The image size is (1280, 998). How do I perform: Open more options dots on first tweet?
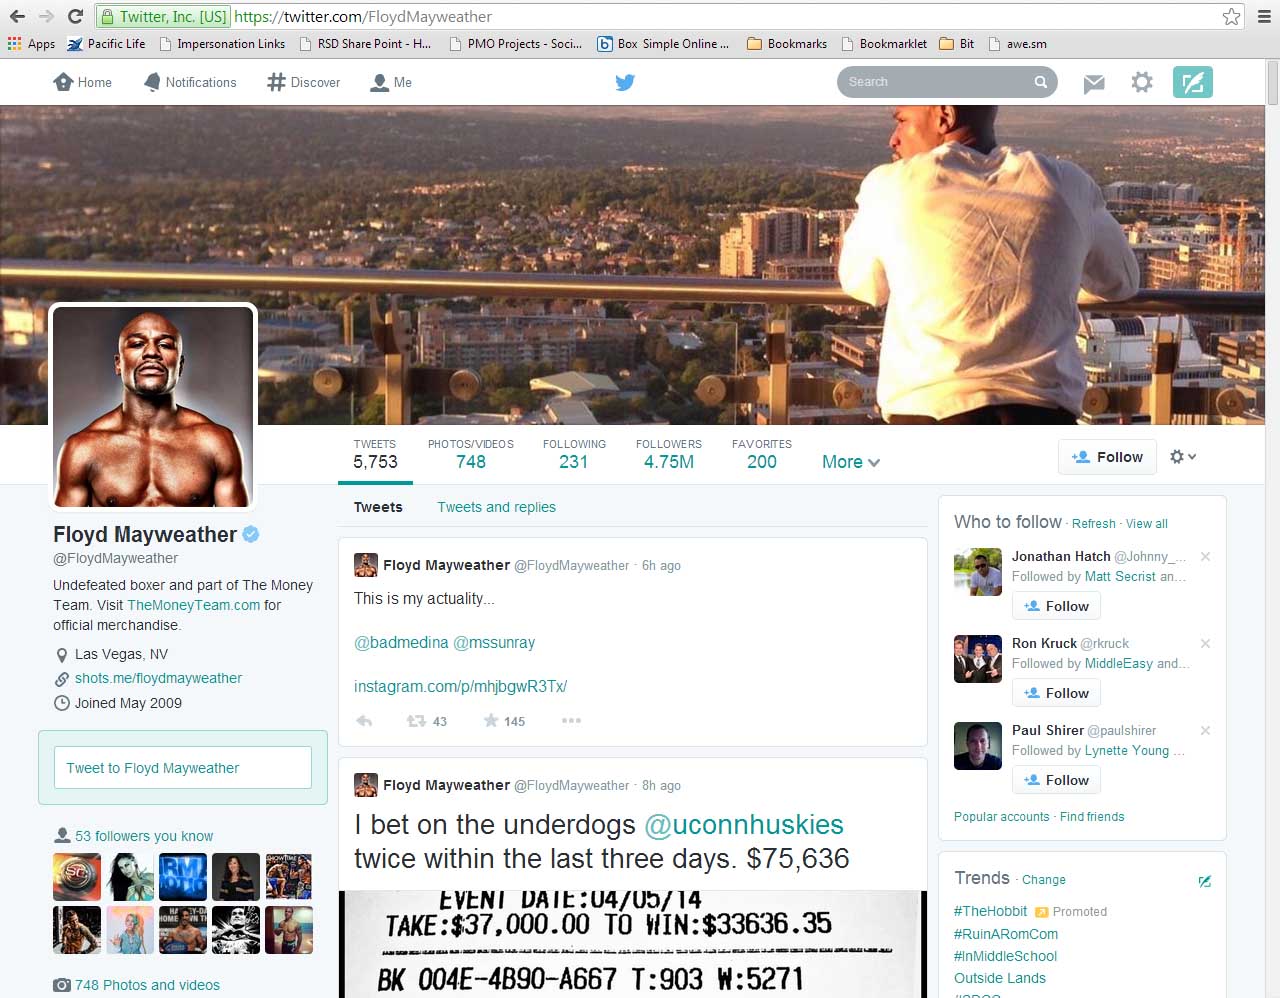571,721
